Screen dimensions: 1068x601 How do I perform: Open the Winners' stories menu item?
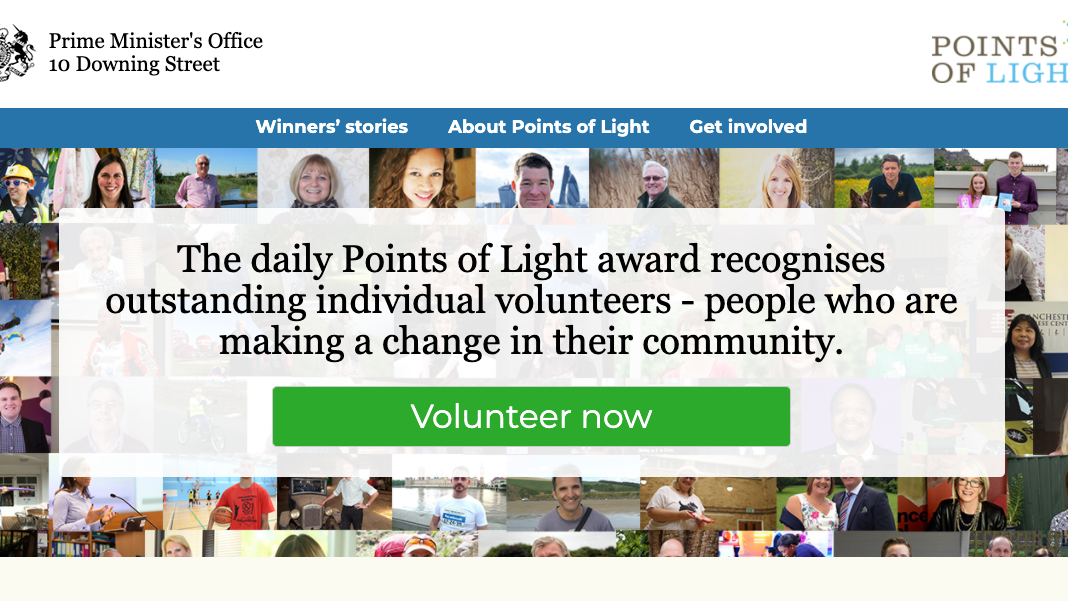pyautogui.click(x=331, y=127)
